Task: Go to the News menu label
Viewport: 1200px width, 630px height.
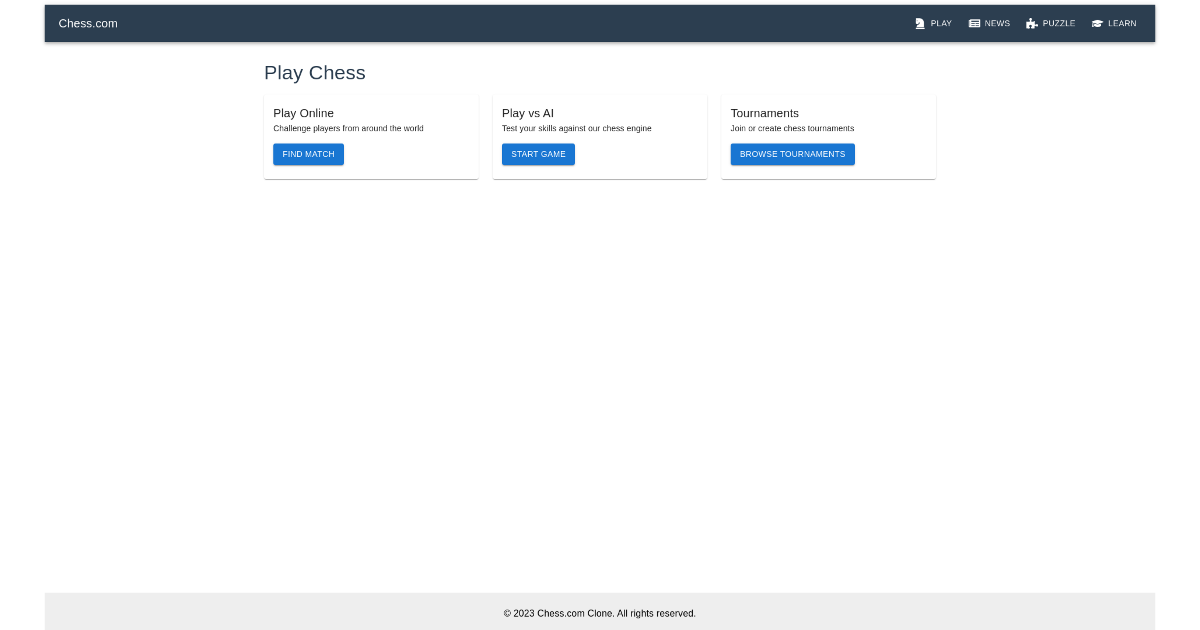Action: click(x=997, y=23)
